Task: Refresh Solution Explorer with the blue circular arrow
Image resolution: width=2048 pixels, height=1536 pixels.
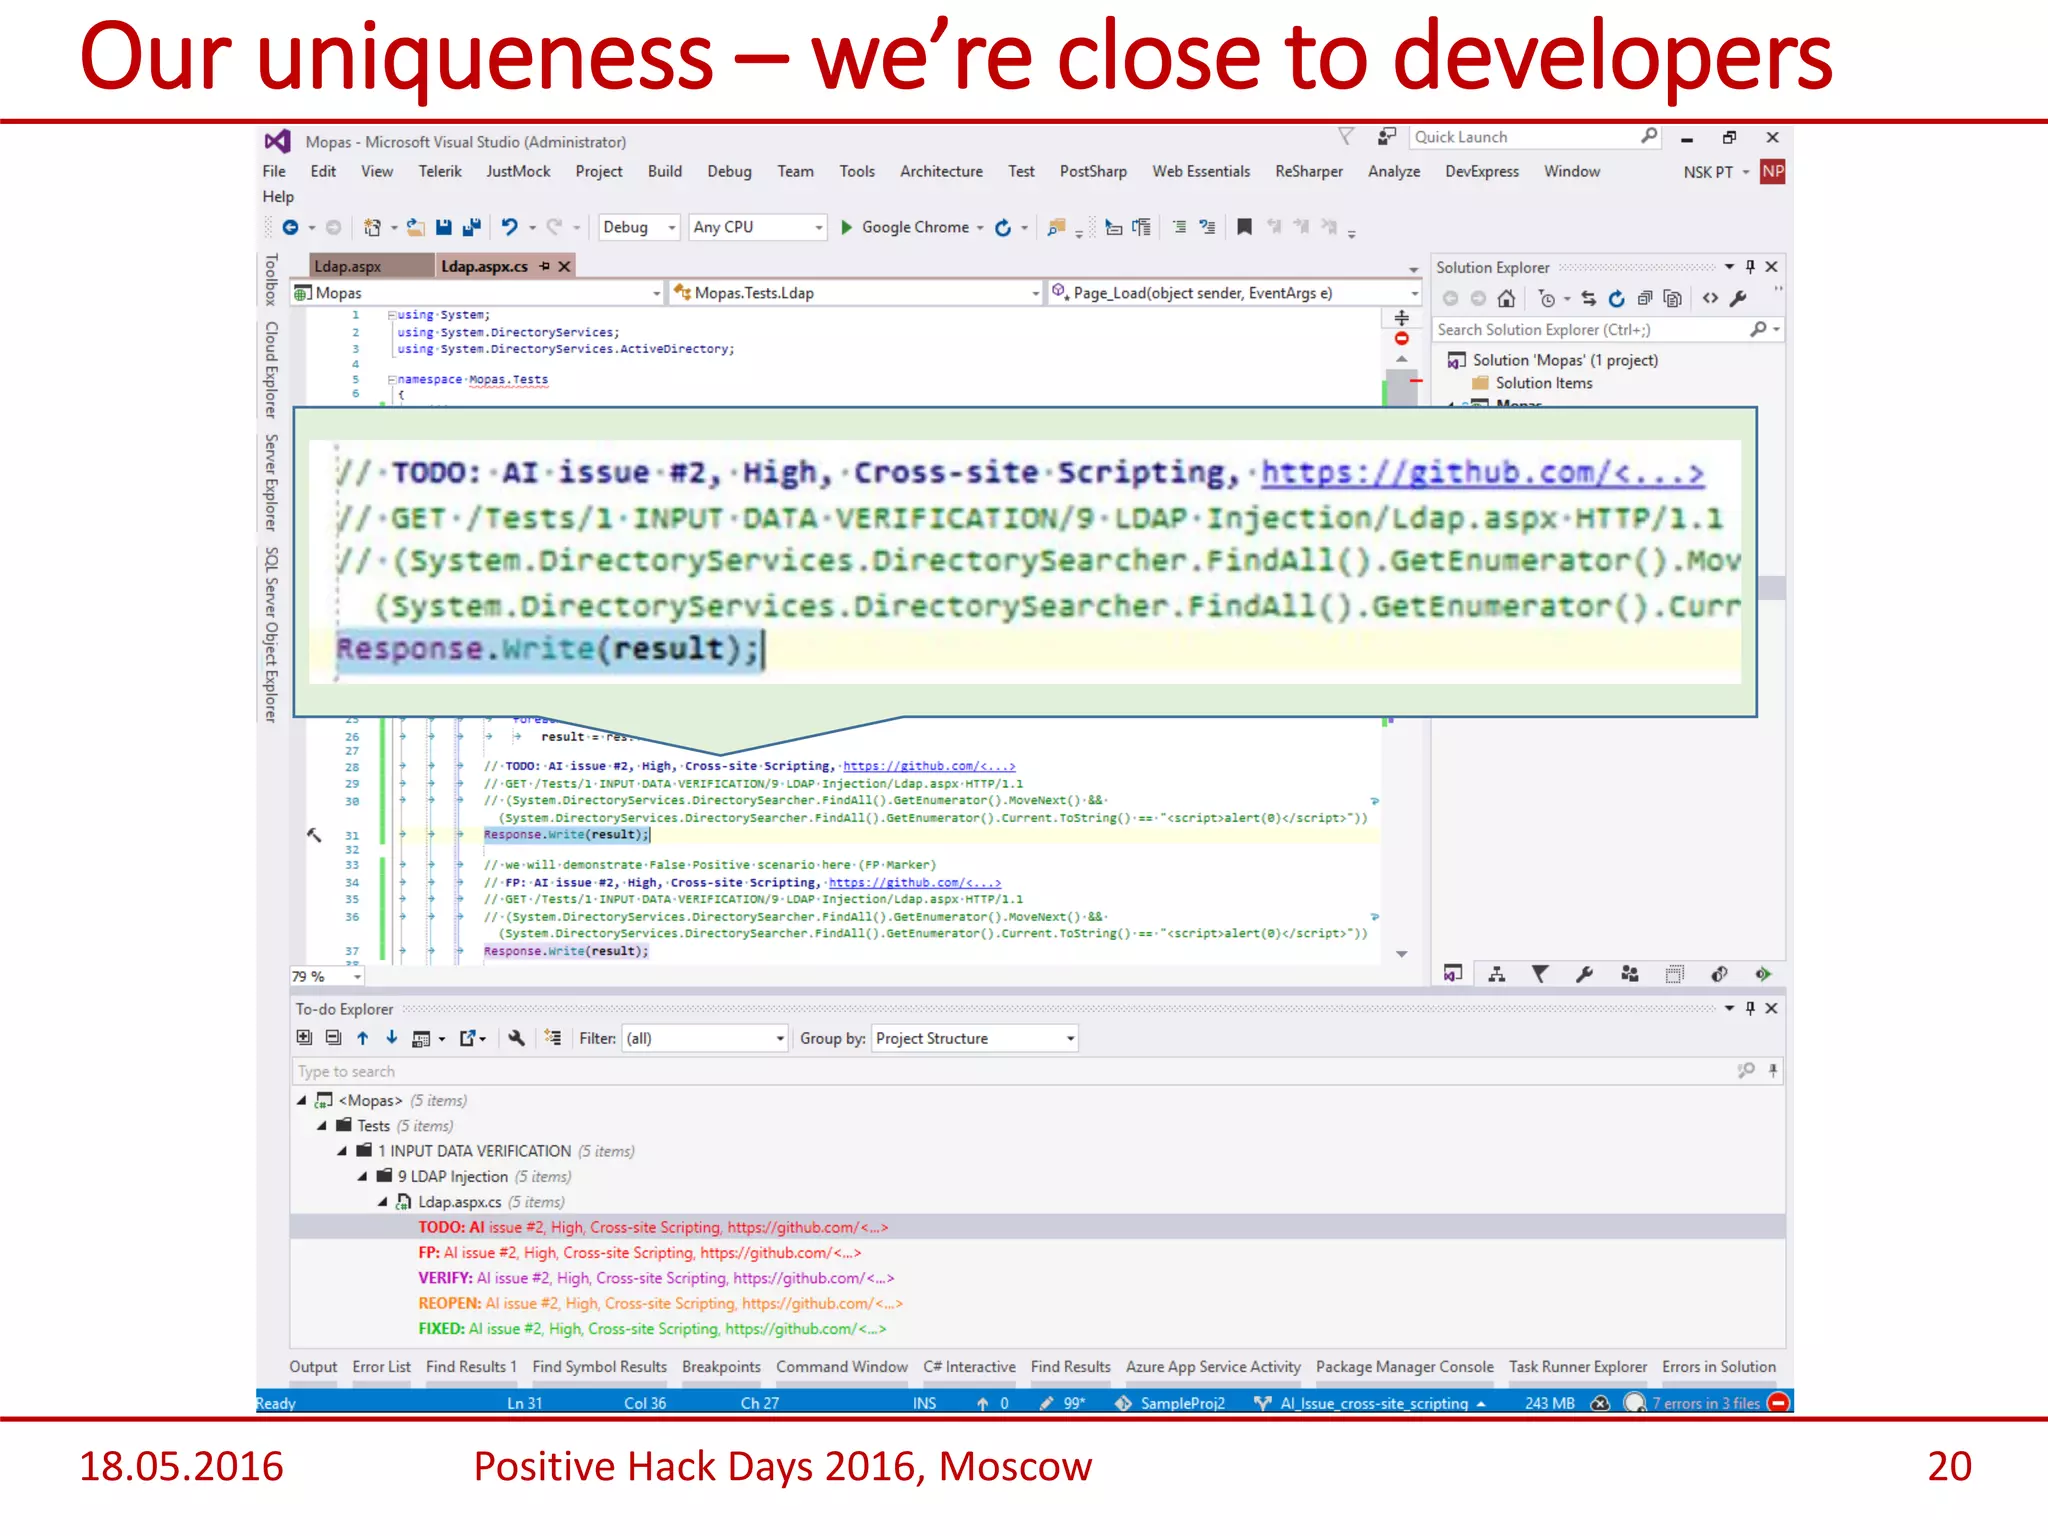Action: [x=1617, y=299]
